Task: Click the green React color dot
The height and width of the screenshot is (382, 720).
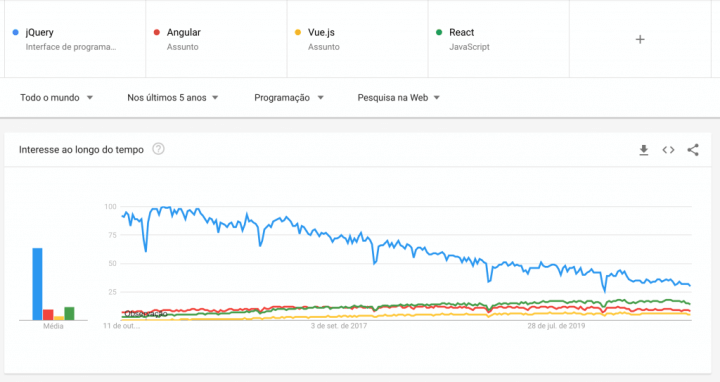Action: (x=439, y=32)
